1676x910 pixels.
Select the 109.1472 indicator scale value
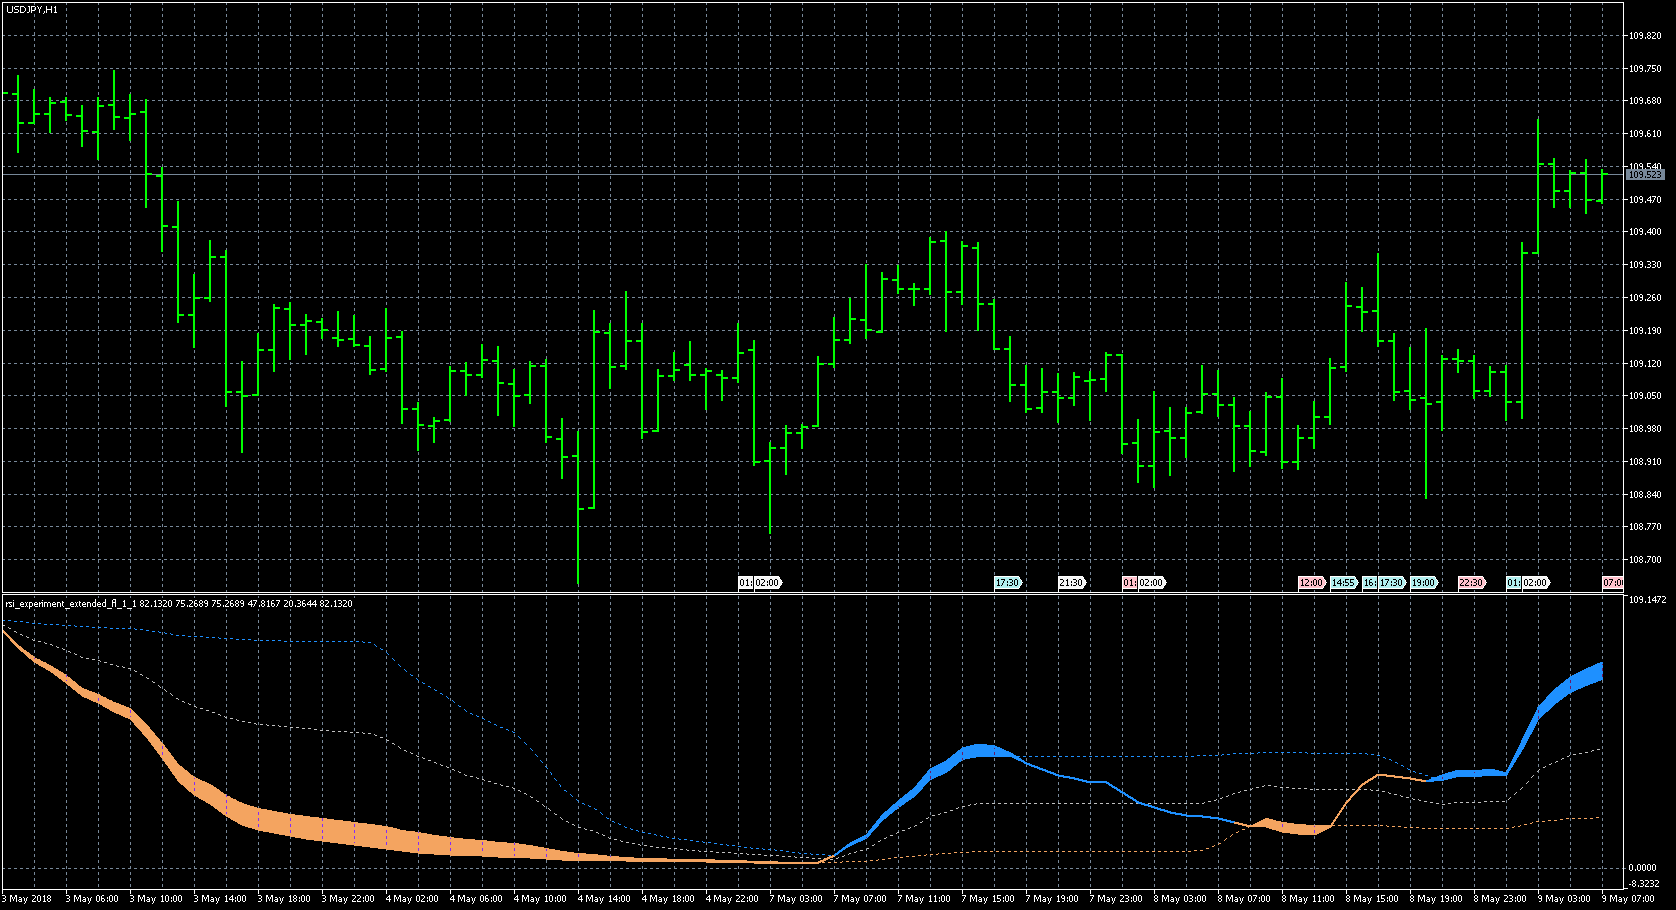pos(1647,600)
